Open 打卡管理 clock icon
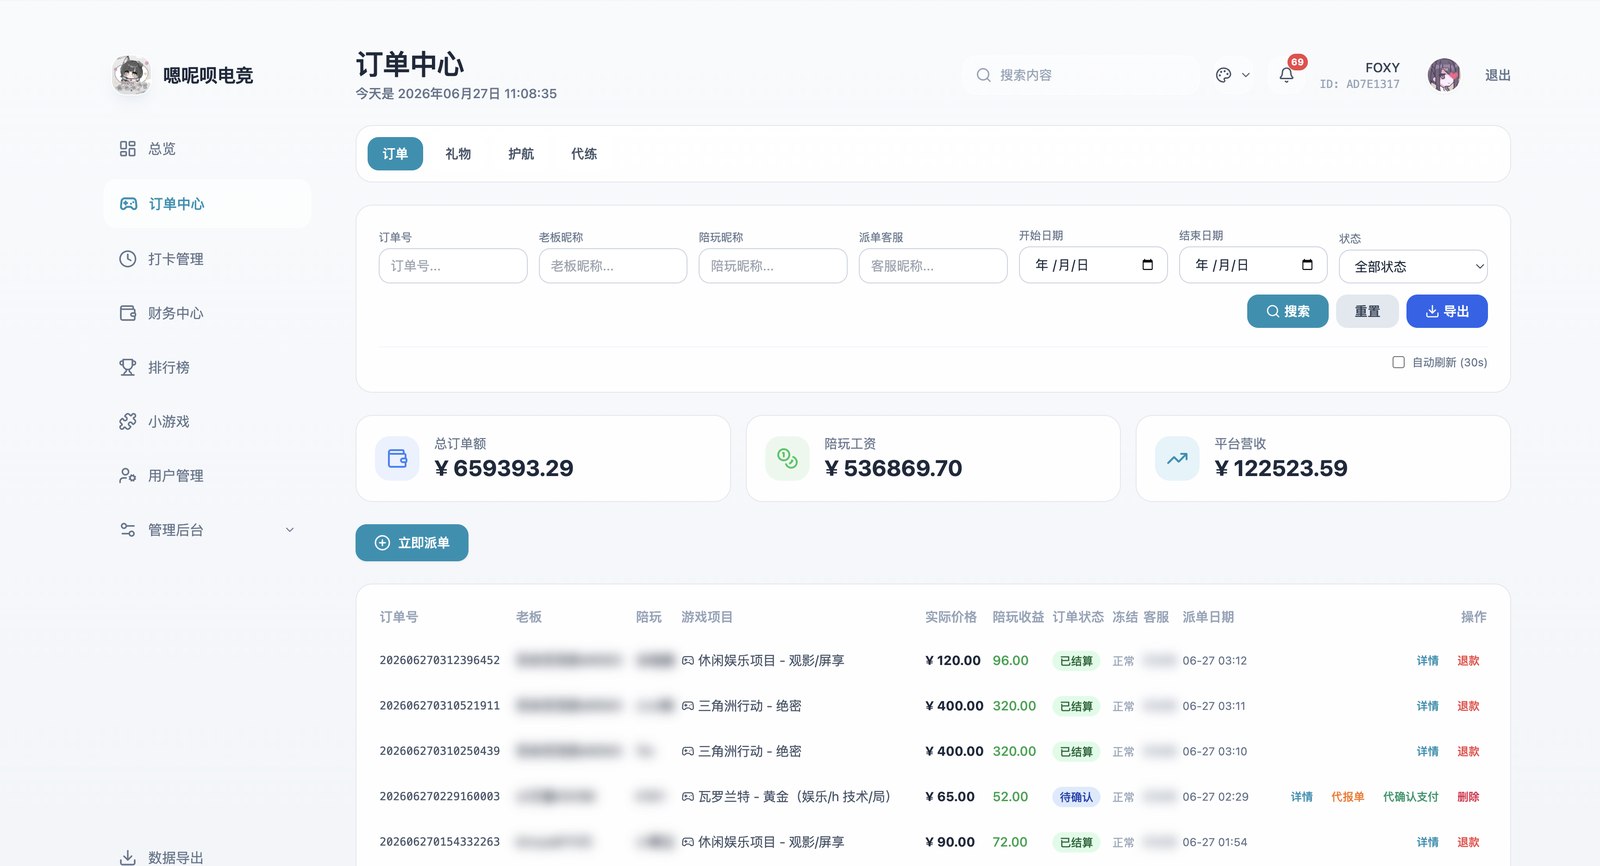 [x=128, y=259]
